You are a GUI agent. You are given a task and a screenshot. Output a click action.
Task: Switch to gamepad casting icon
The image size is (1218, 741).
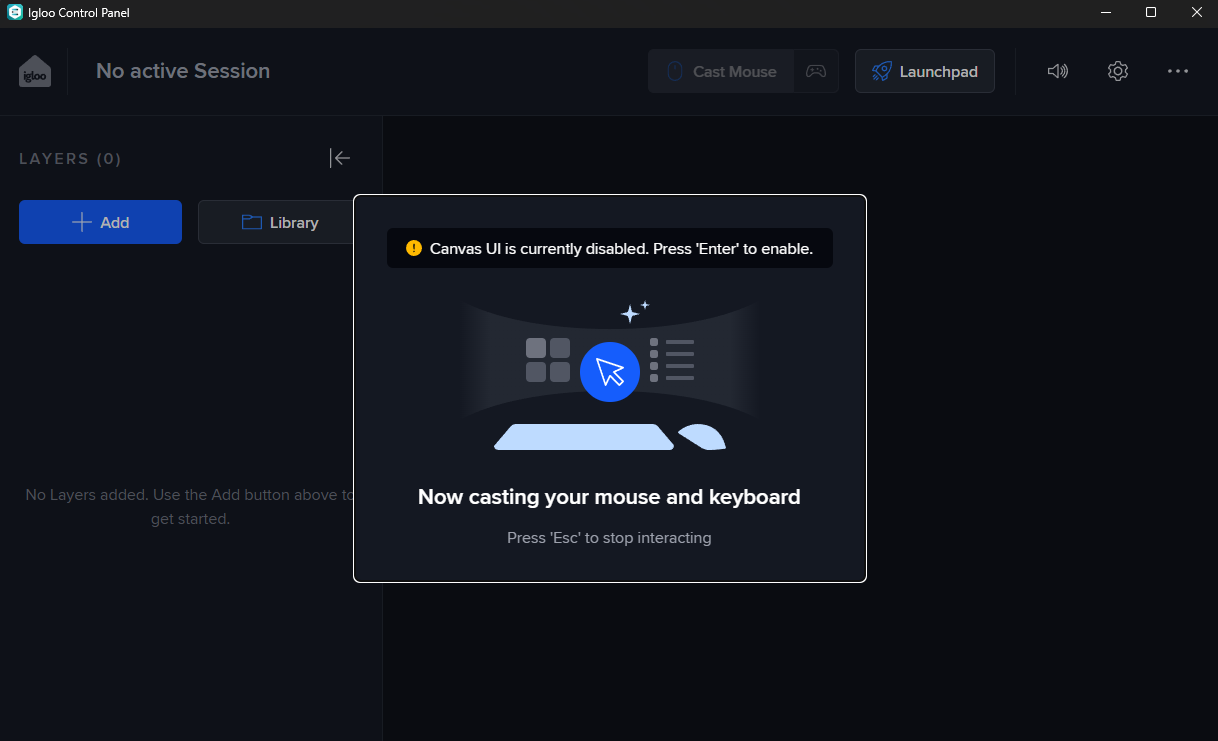point(816,72)
